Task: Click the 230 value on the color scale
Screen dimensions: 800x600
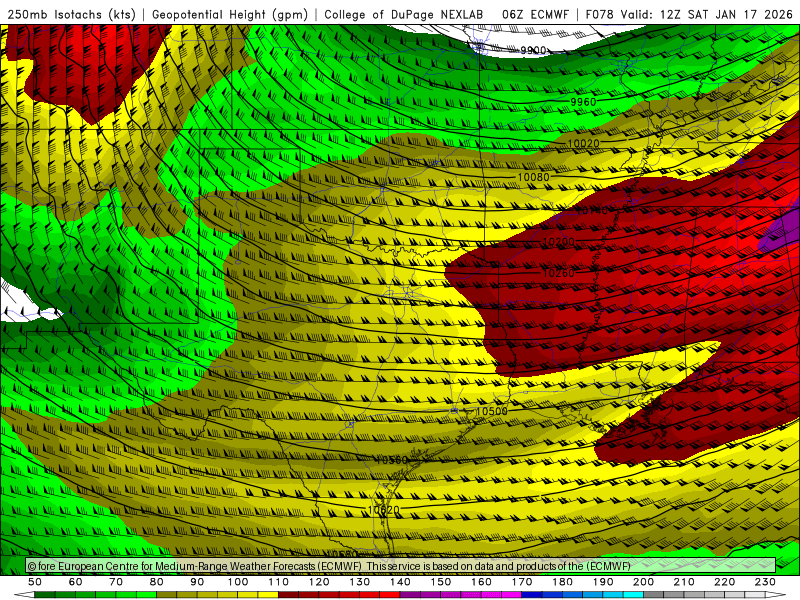Action: point(765,582)
